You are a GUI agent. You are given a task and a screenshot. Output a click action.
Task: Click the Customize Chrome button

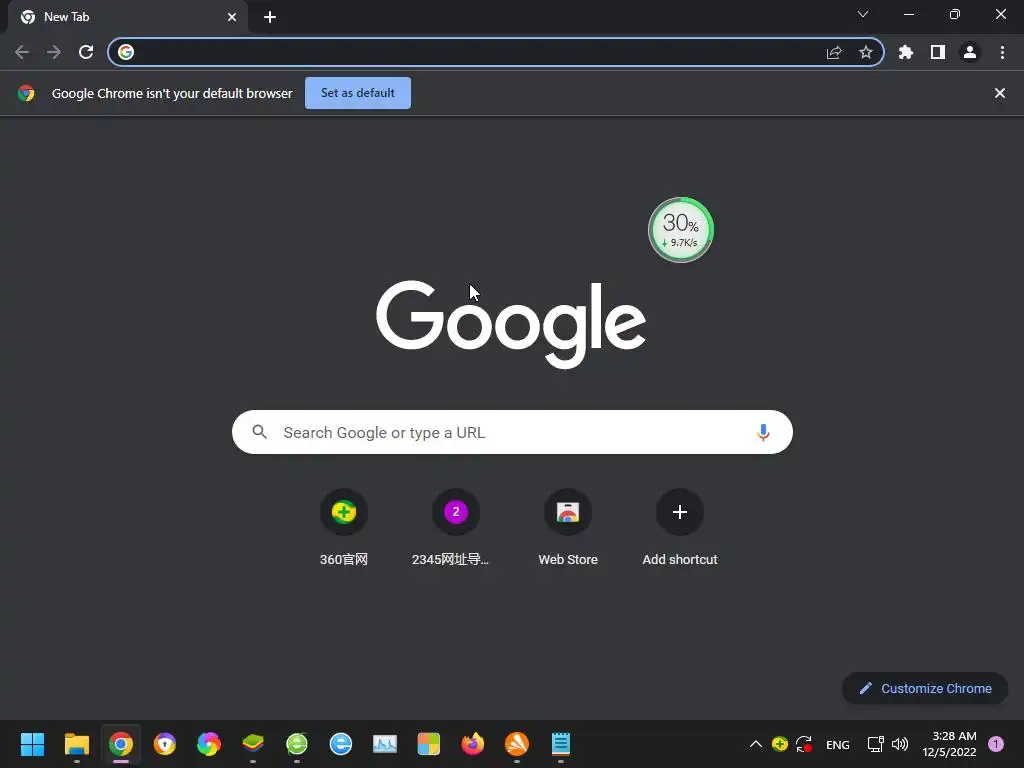click(x=925, y=688)
